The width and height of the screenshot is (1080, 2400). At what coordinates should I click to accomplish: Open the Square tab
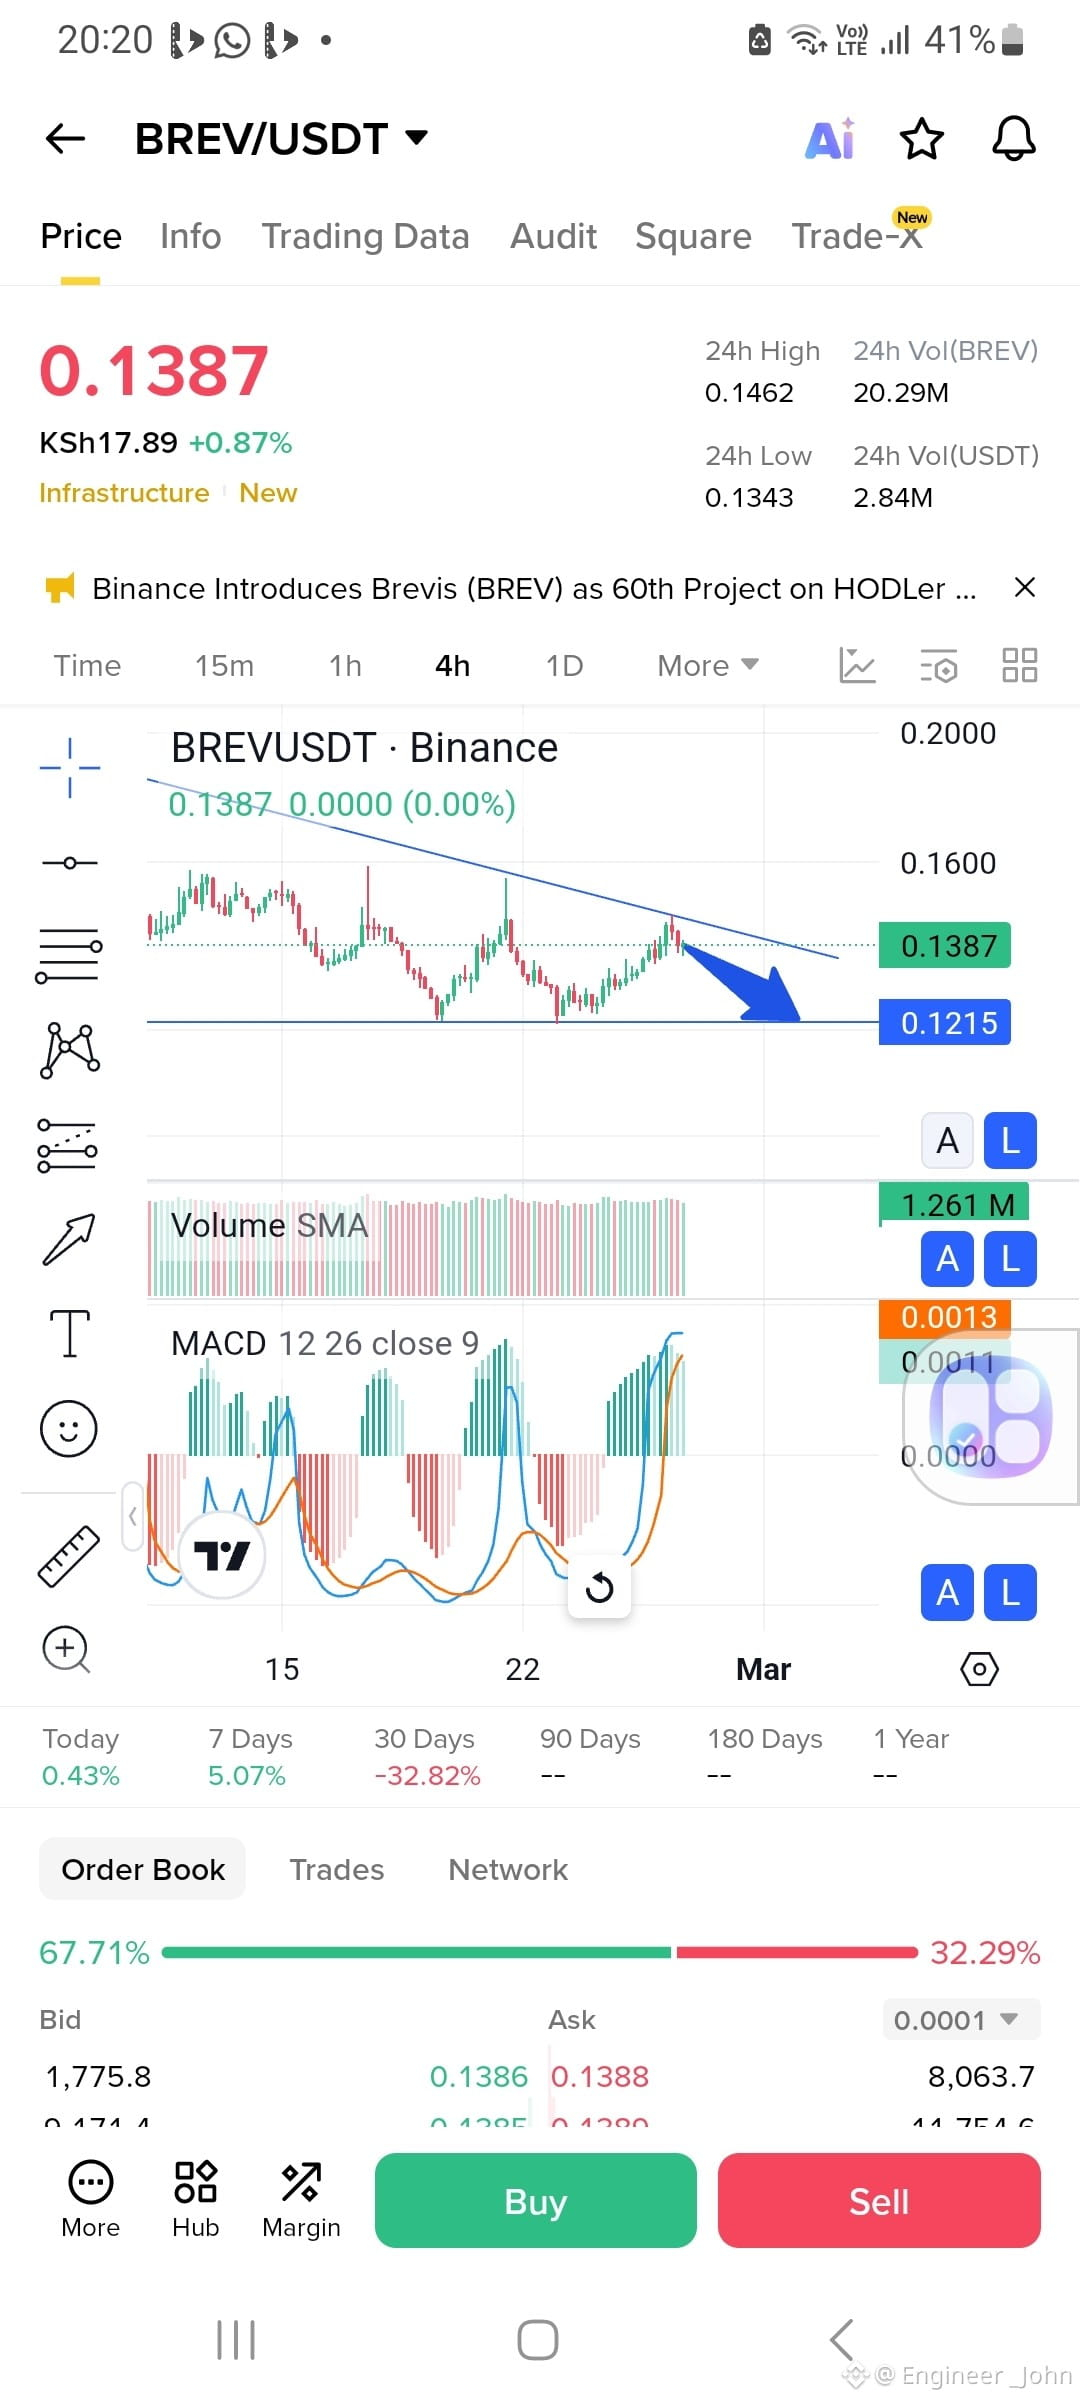coord(693,236)
